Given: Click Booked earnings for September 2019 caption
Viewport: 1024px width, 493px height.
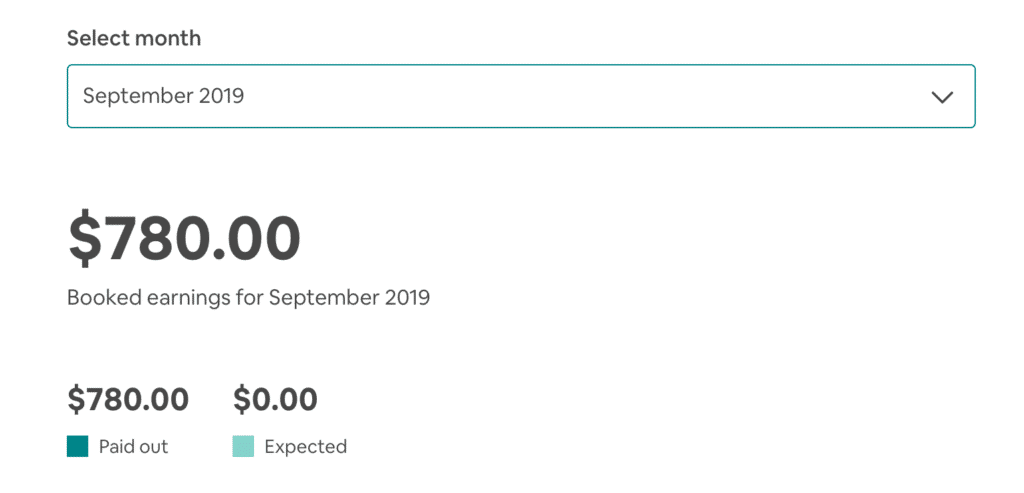Looking at the screenshot, I should pyautogui.click(x=248, y=298).
